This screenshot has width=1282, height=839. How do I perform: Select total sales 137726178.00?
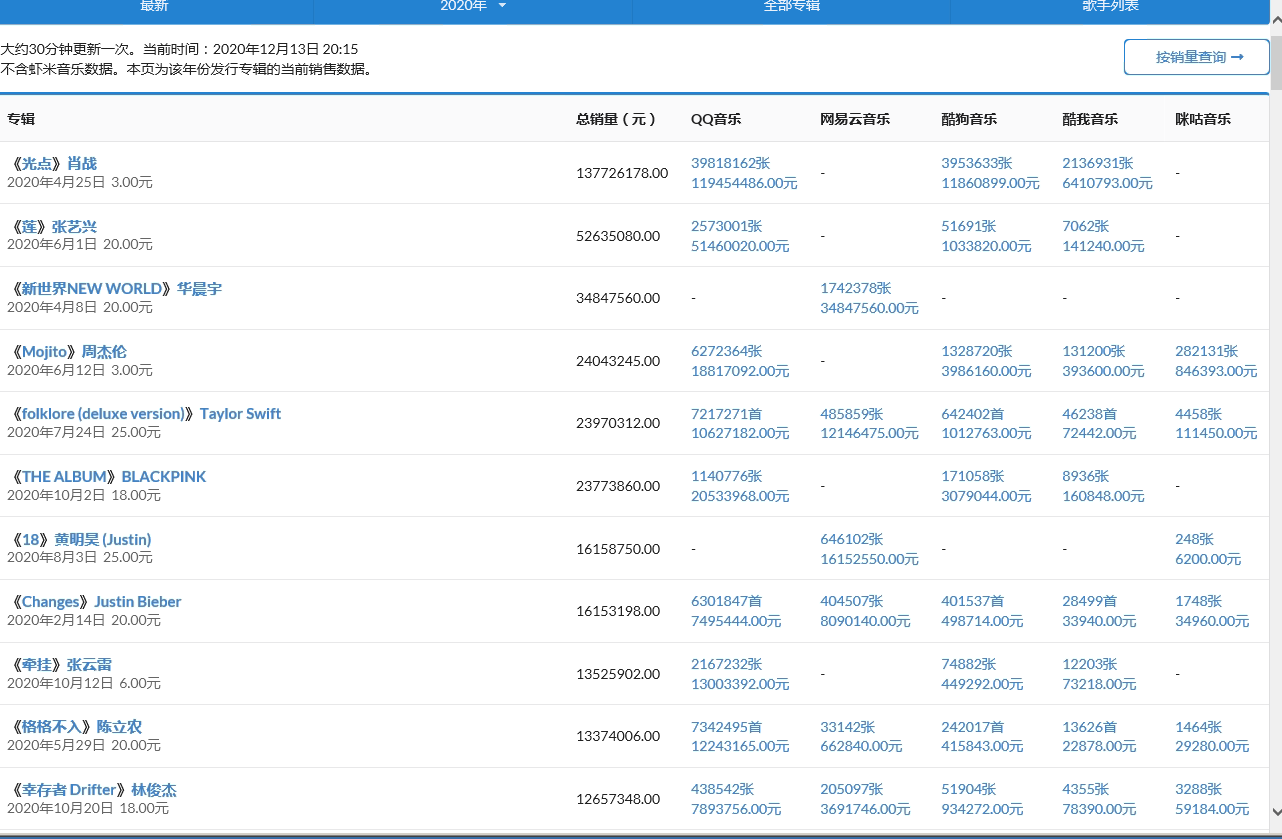click(x=622, y=173)
